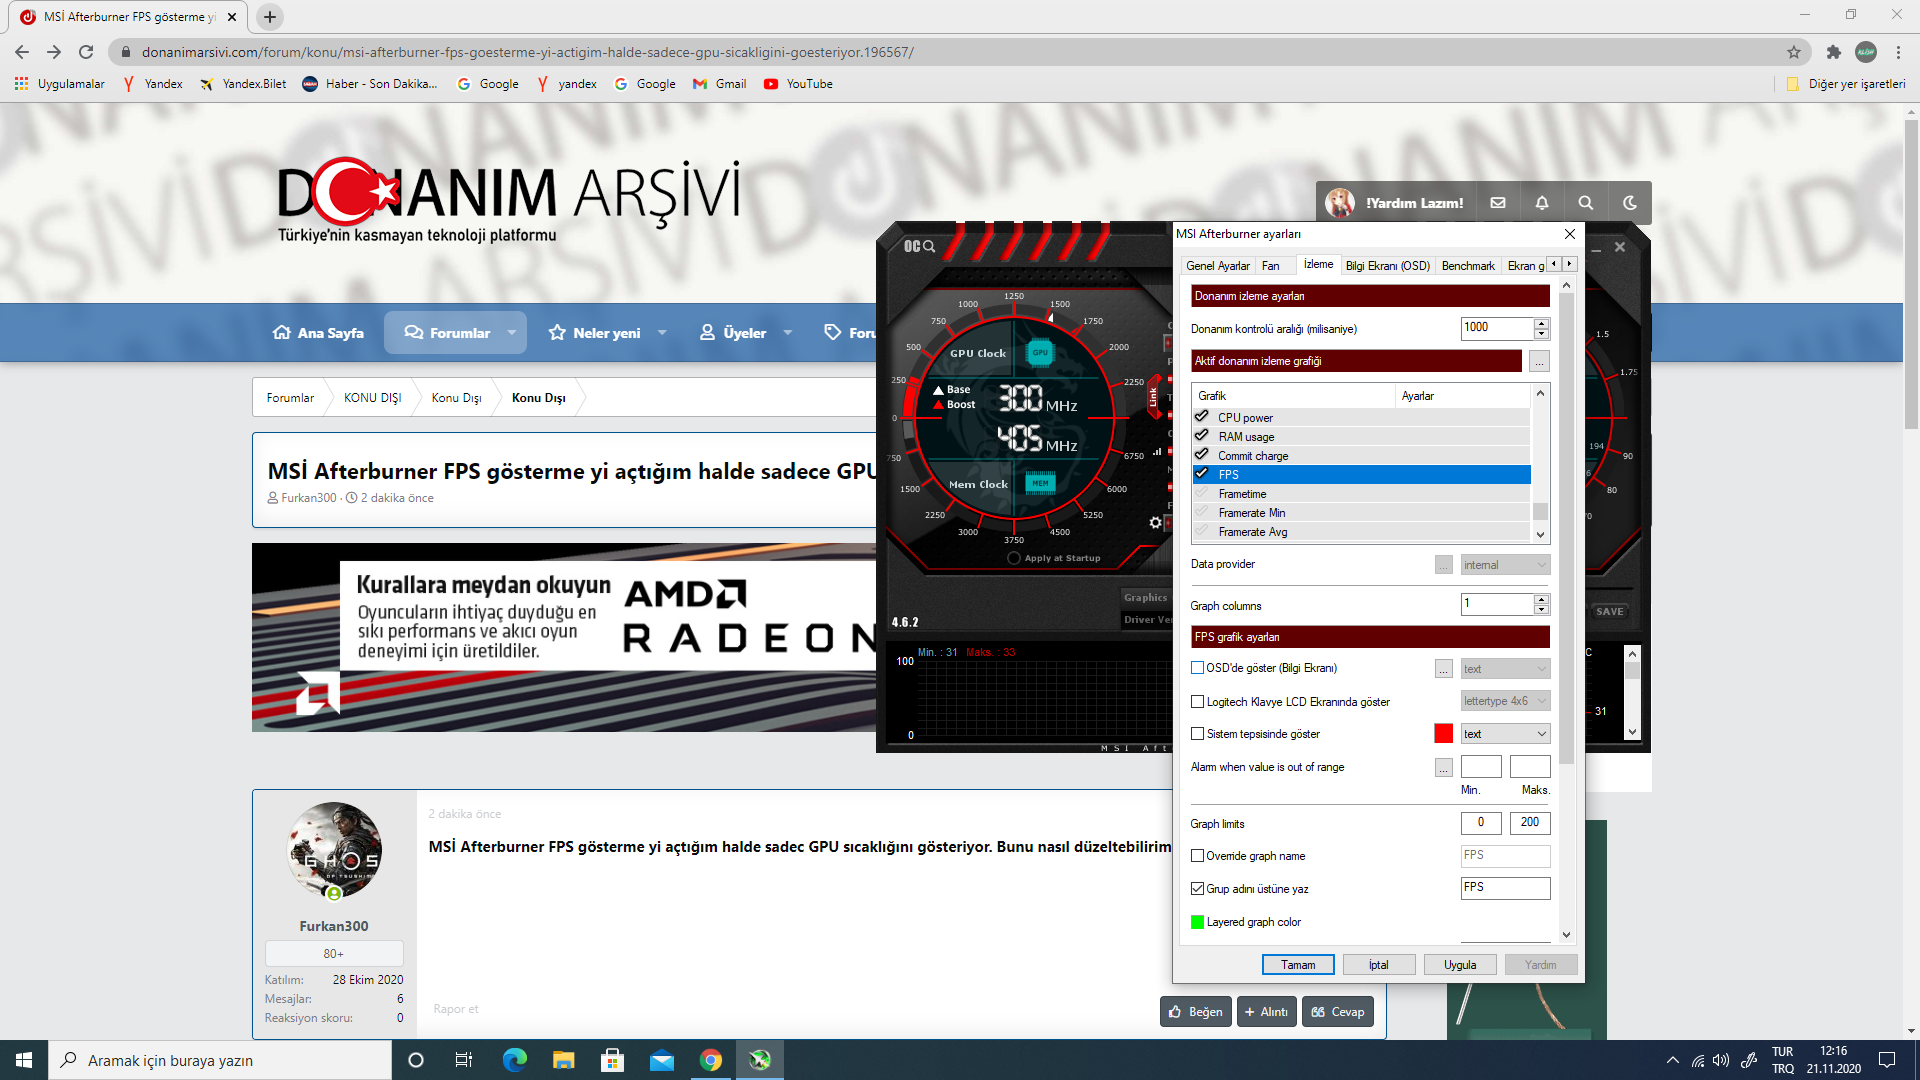Reload the page in Chrome

(x=86, y=52)
